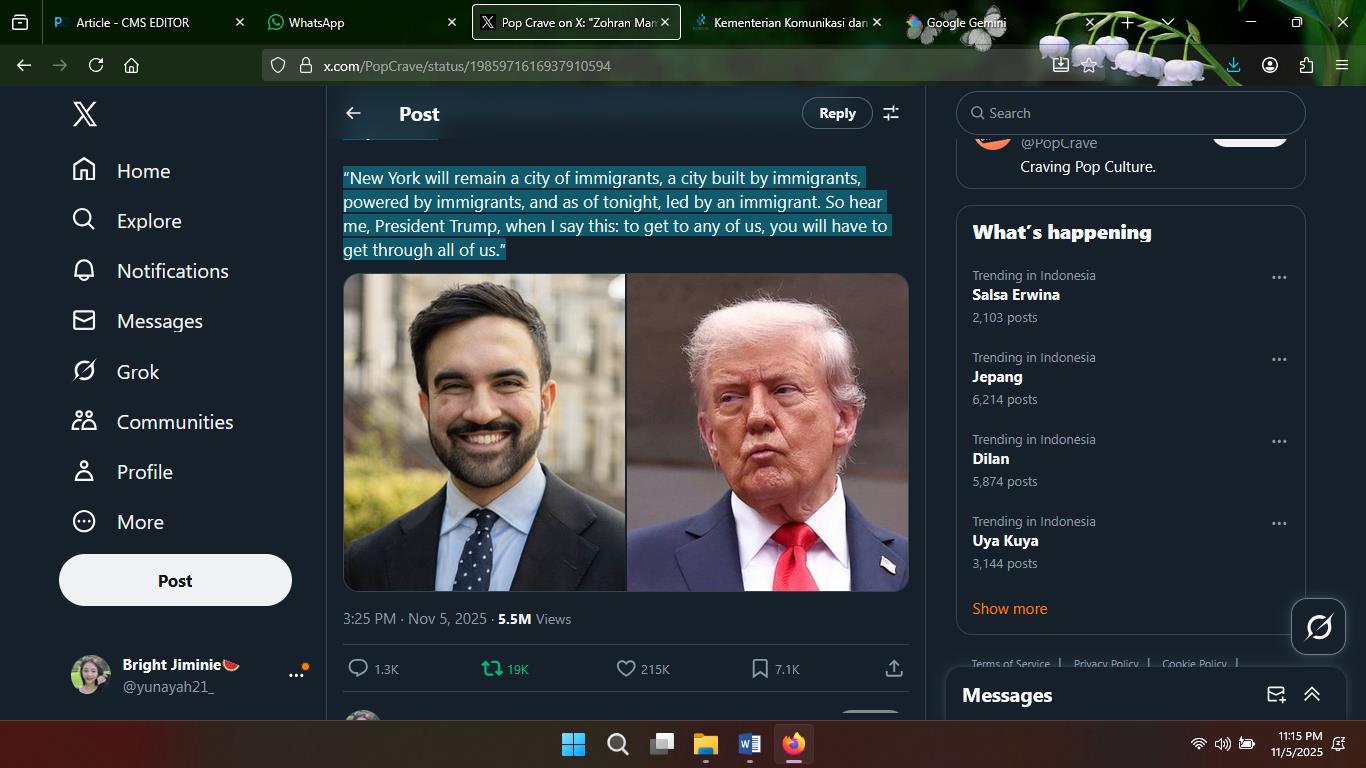The image size is (1366, 768).
Task: Bookmark page with star icon
Action: (x=1089, y=65)
